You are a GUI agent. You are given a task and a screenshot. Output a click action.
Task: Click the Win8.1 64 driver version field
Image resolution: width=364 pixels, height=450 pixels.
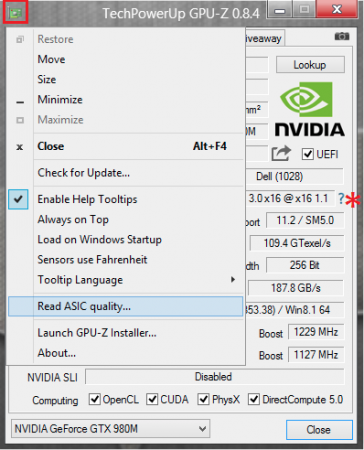pos(294,310)
